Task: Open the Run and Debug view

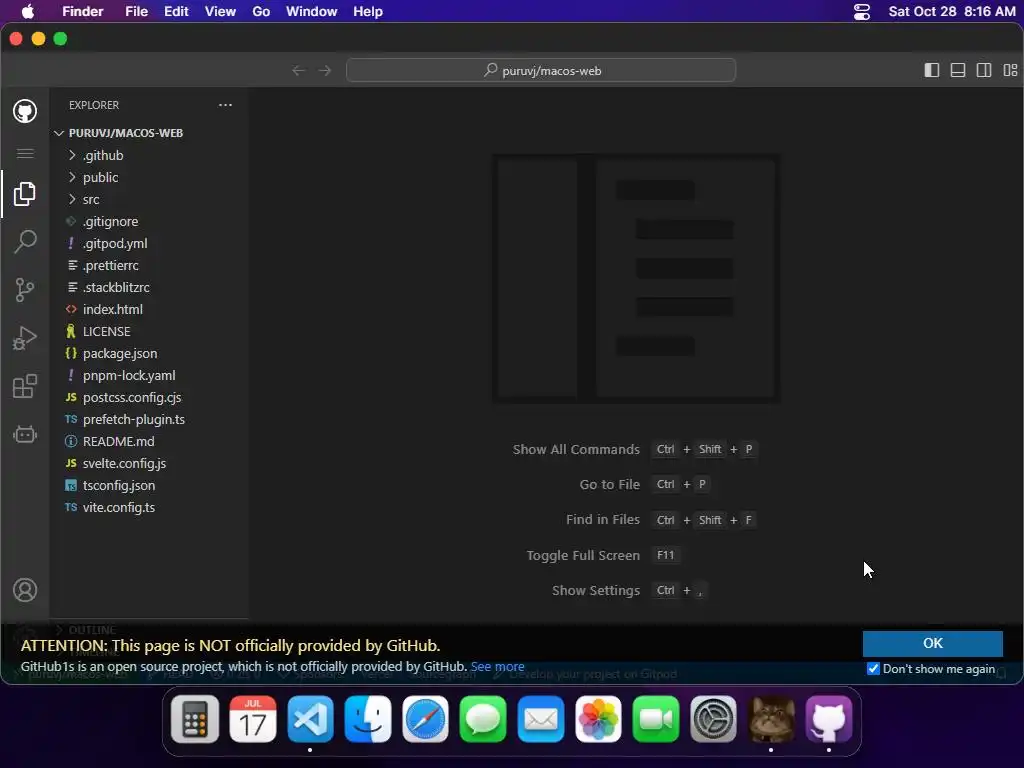Action: pyautogui.click(x=25, y=338)
